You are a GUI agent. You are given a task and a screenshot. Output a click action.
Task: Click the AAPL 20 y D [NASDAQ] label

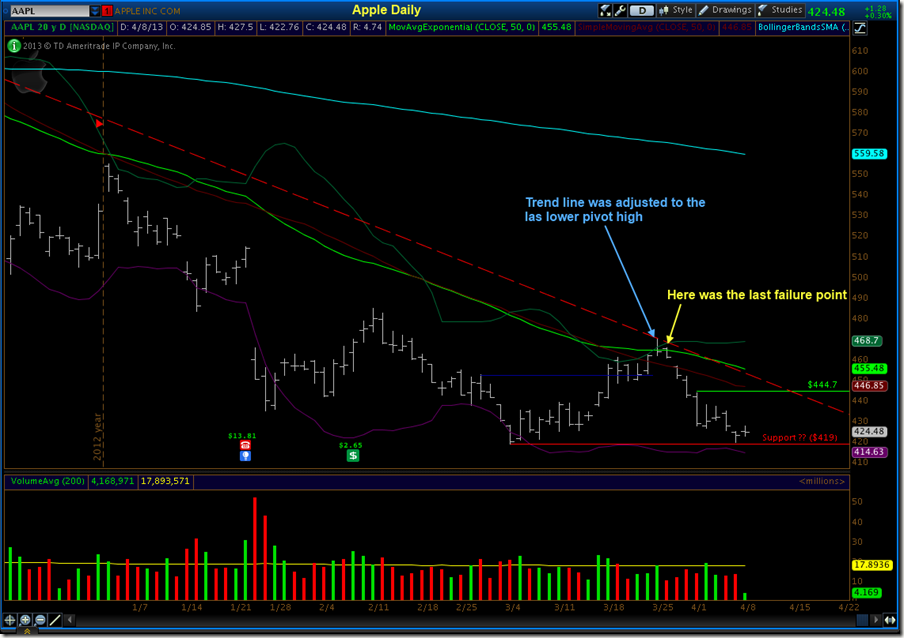(61, 27)
